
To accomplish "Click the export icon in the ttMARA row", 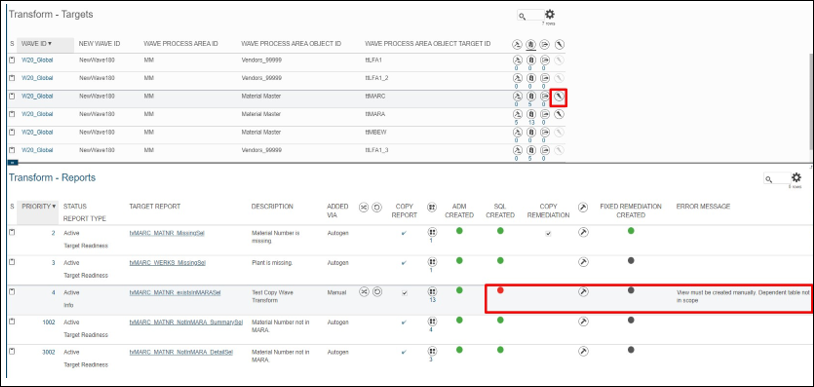I will point(545,114).
